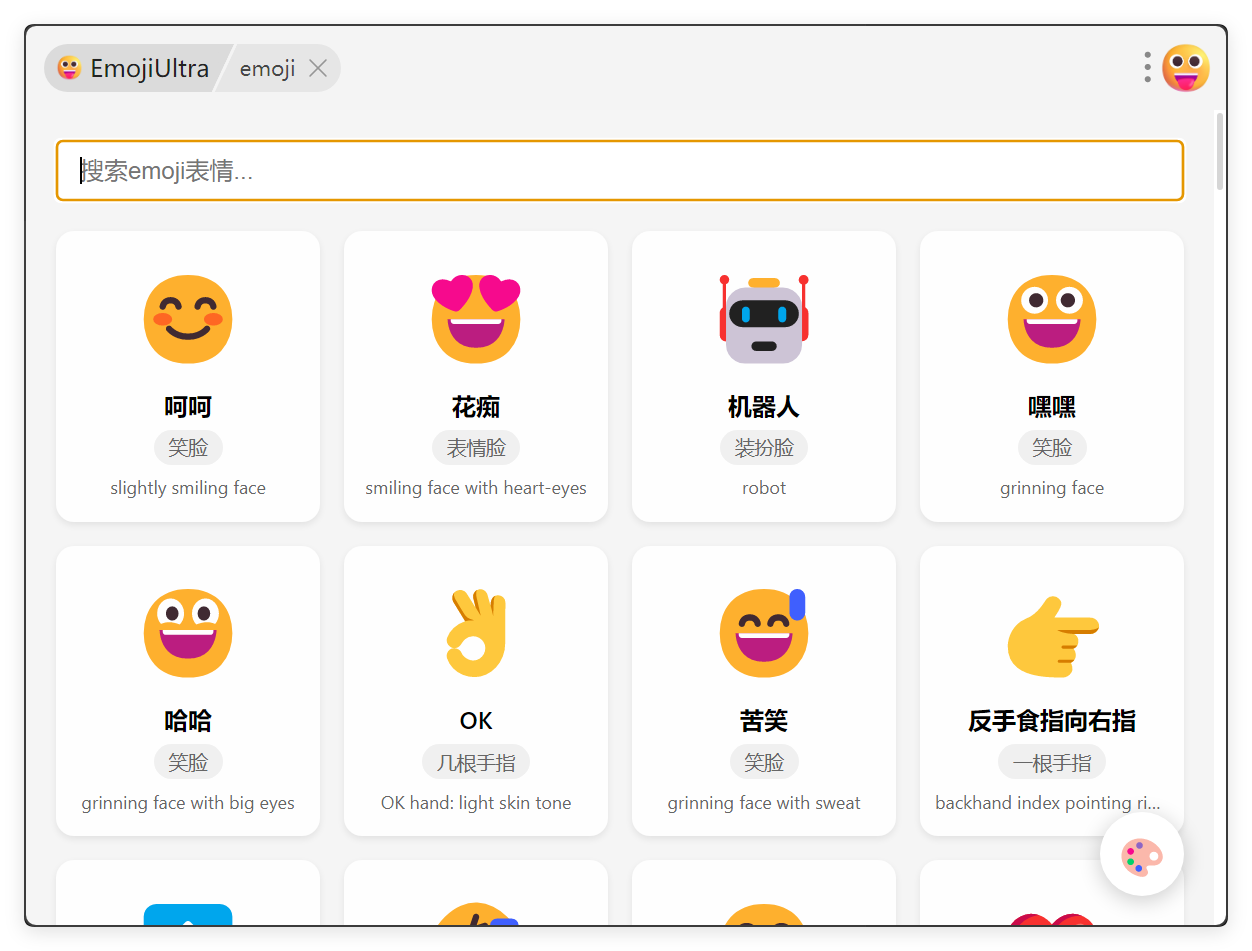Click the 呵呵 emoji title
Screen dimensions: 1252x951
pos(188,407)
